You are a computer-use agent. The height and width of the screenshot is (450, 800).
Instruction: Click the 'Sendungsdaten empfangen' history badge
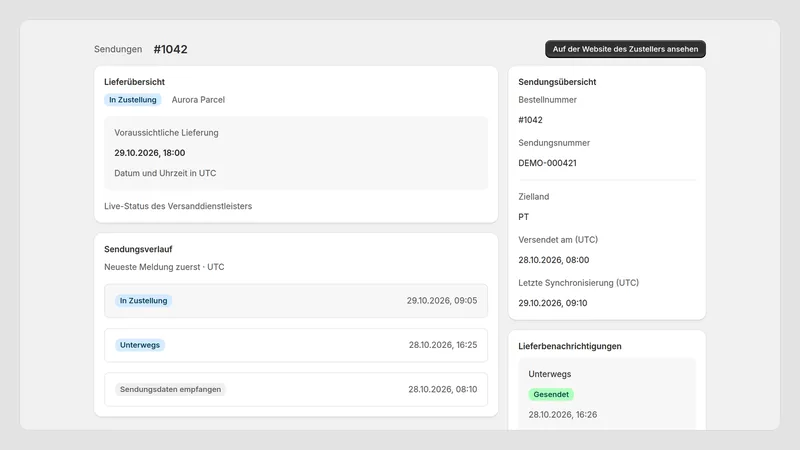point(170,389)
